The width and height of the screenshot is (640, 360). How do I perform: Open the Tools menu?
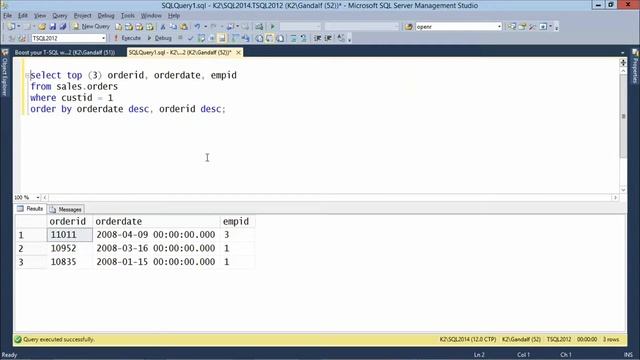[128, 16]
